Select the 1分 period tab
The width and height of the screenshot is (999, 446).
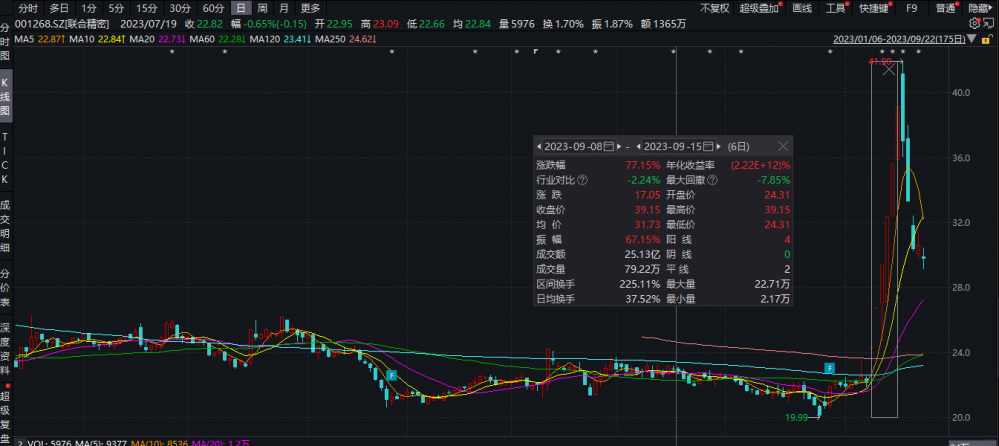coord(89,8)
